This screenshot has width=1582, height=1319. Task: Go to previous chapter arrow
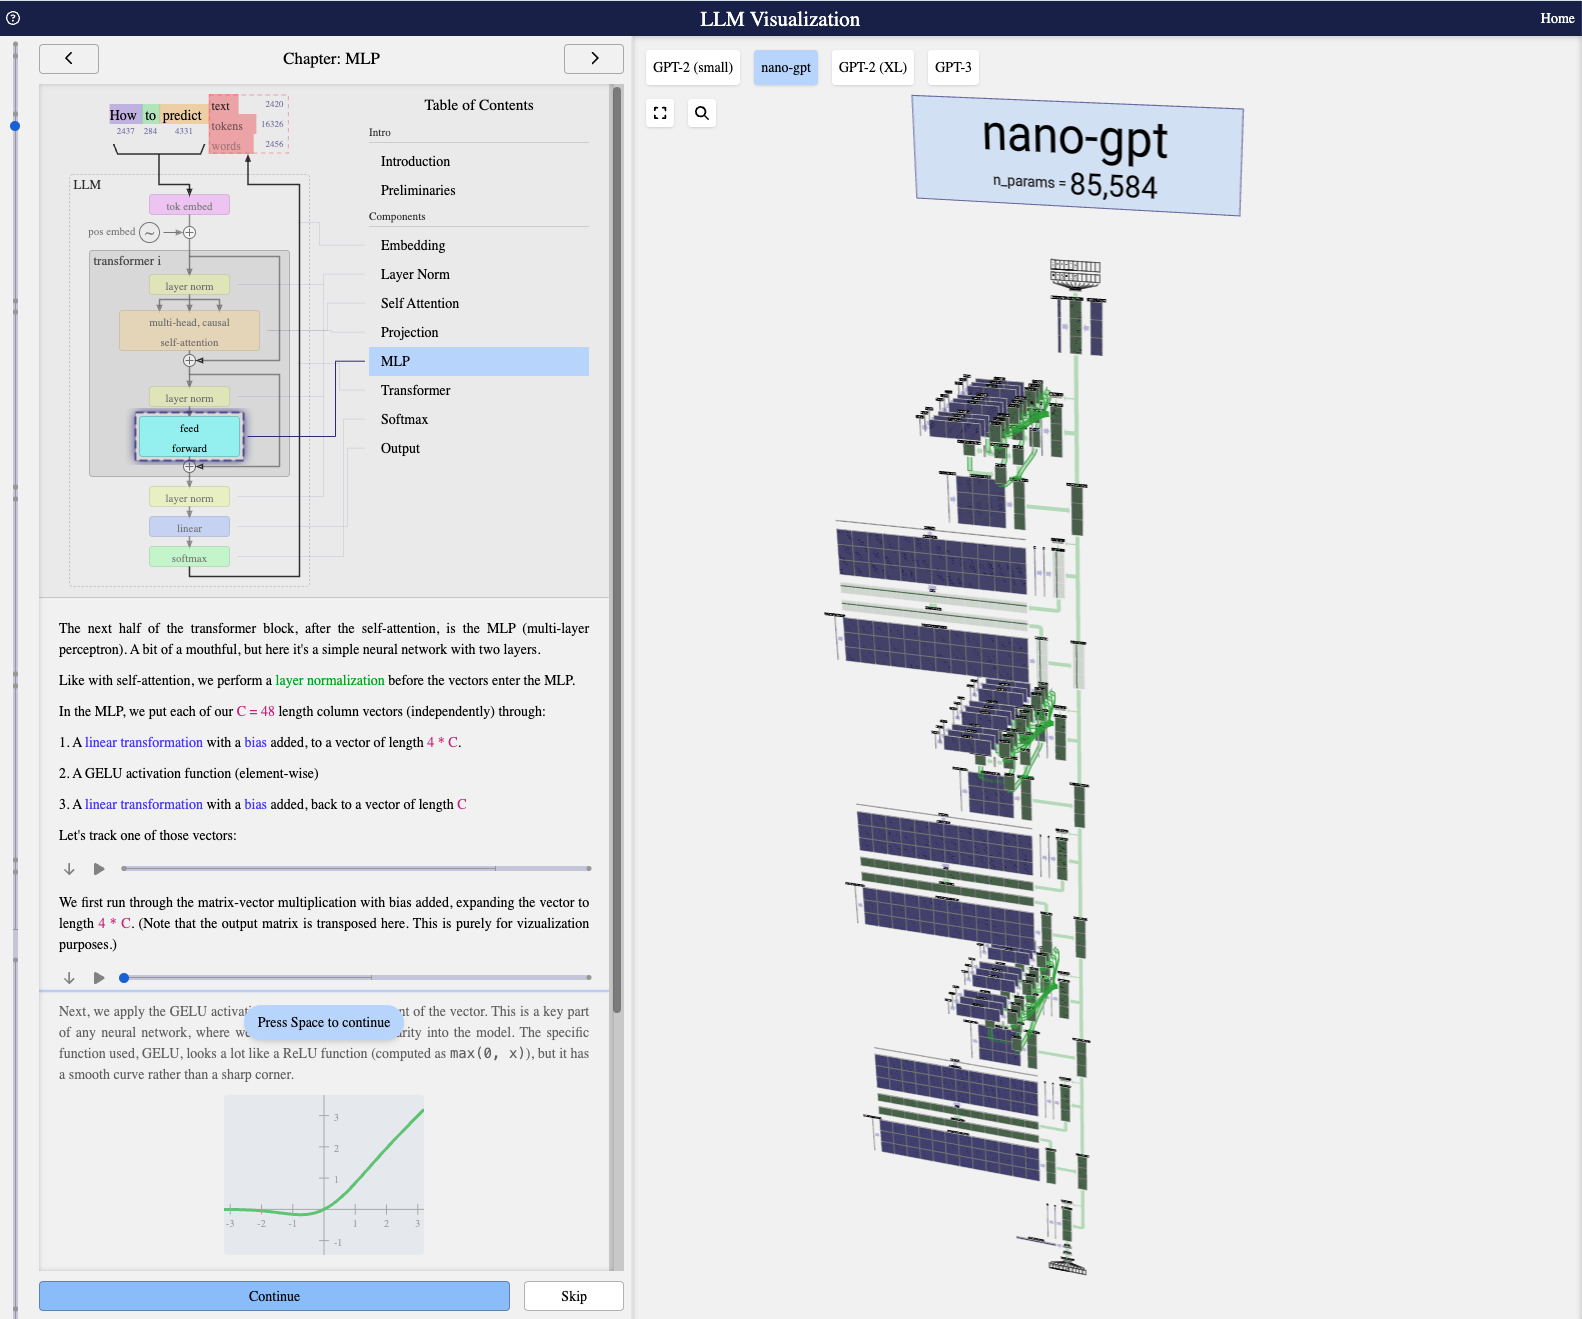tap(69, 59)
